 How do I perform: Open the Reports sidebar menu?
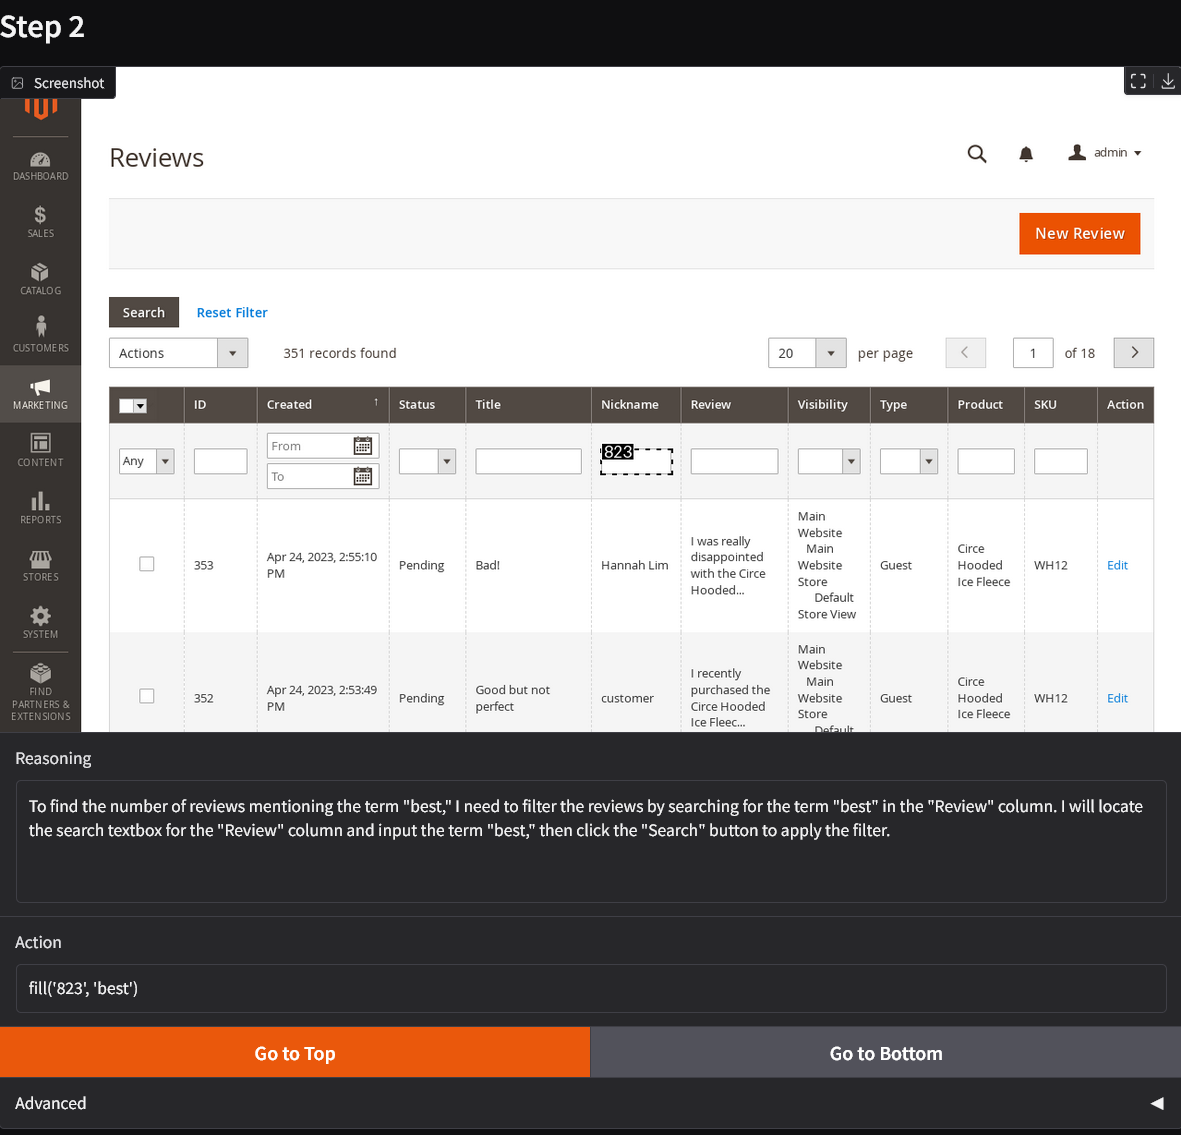point(40,508)
